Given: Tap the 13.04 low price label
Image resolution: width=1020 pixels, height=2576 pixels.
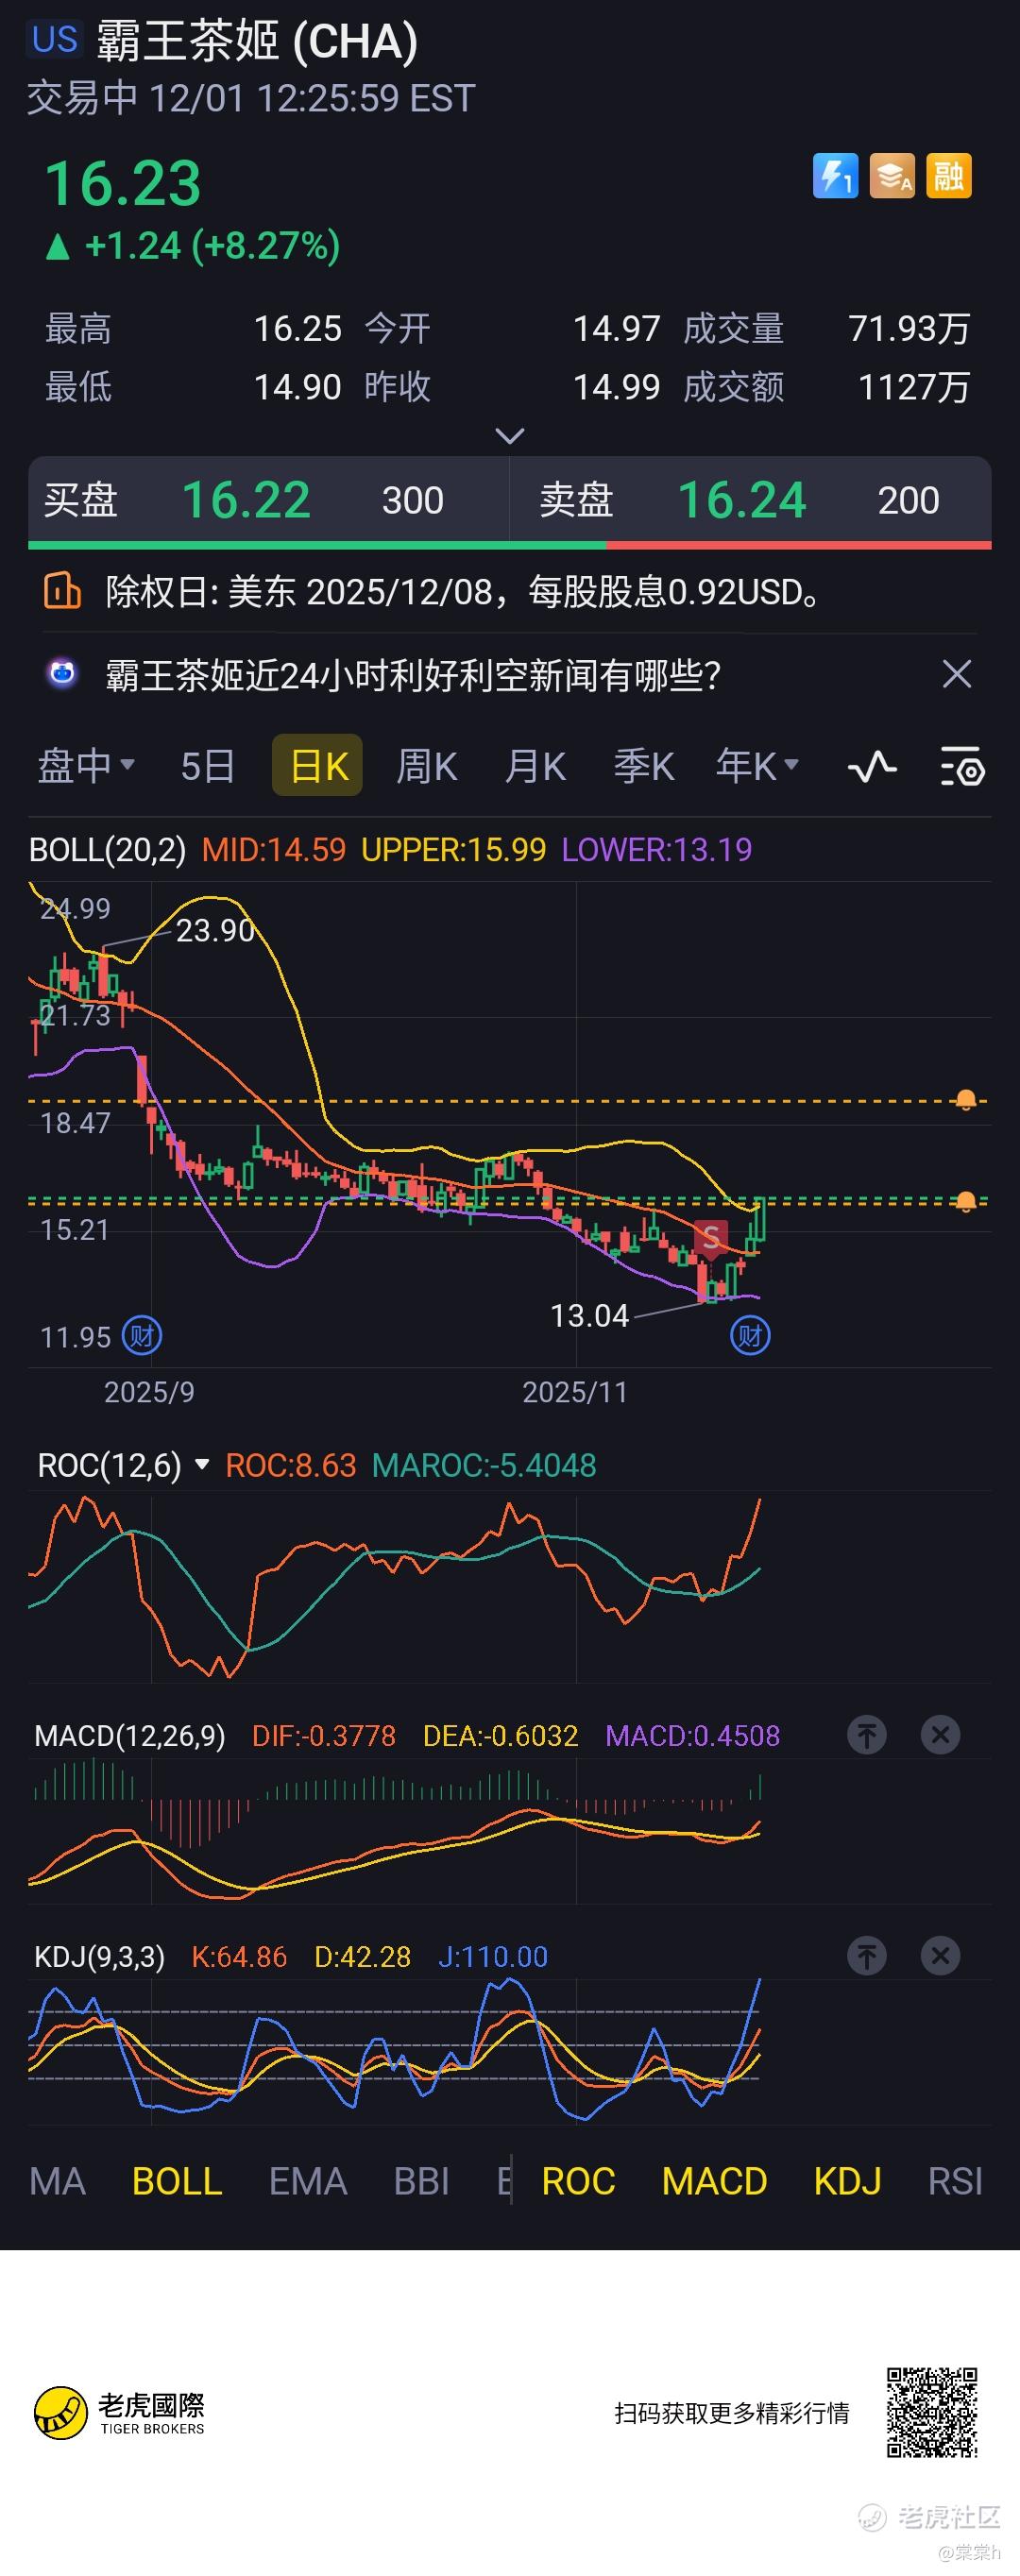Looking at the screenshot, I should tap(589, 1316).
